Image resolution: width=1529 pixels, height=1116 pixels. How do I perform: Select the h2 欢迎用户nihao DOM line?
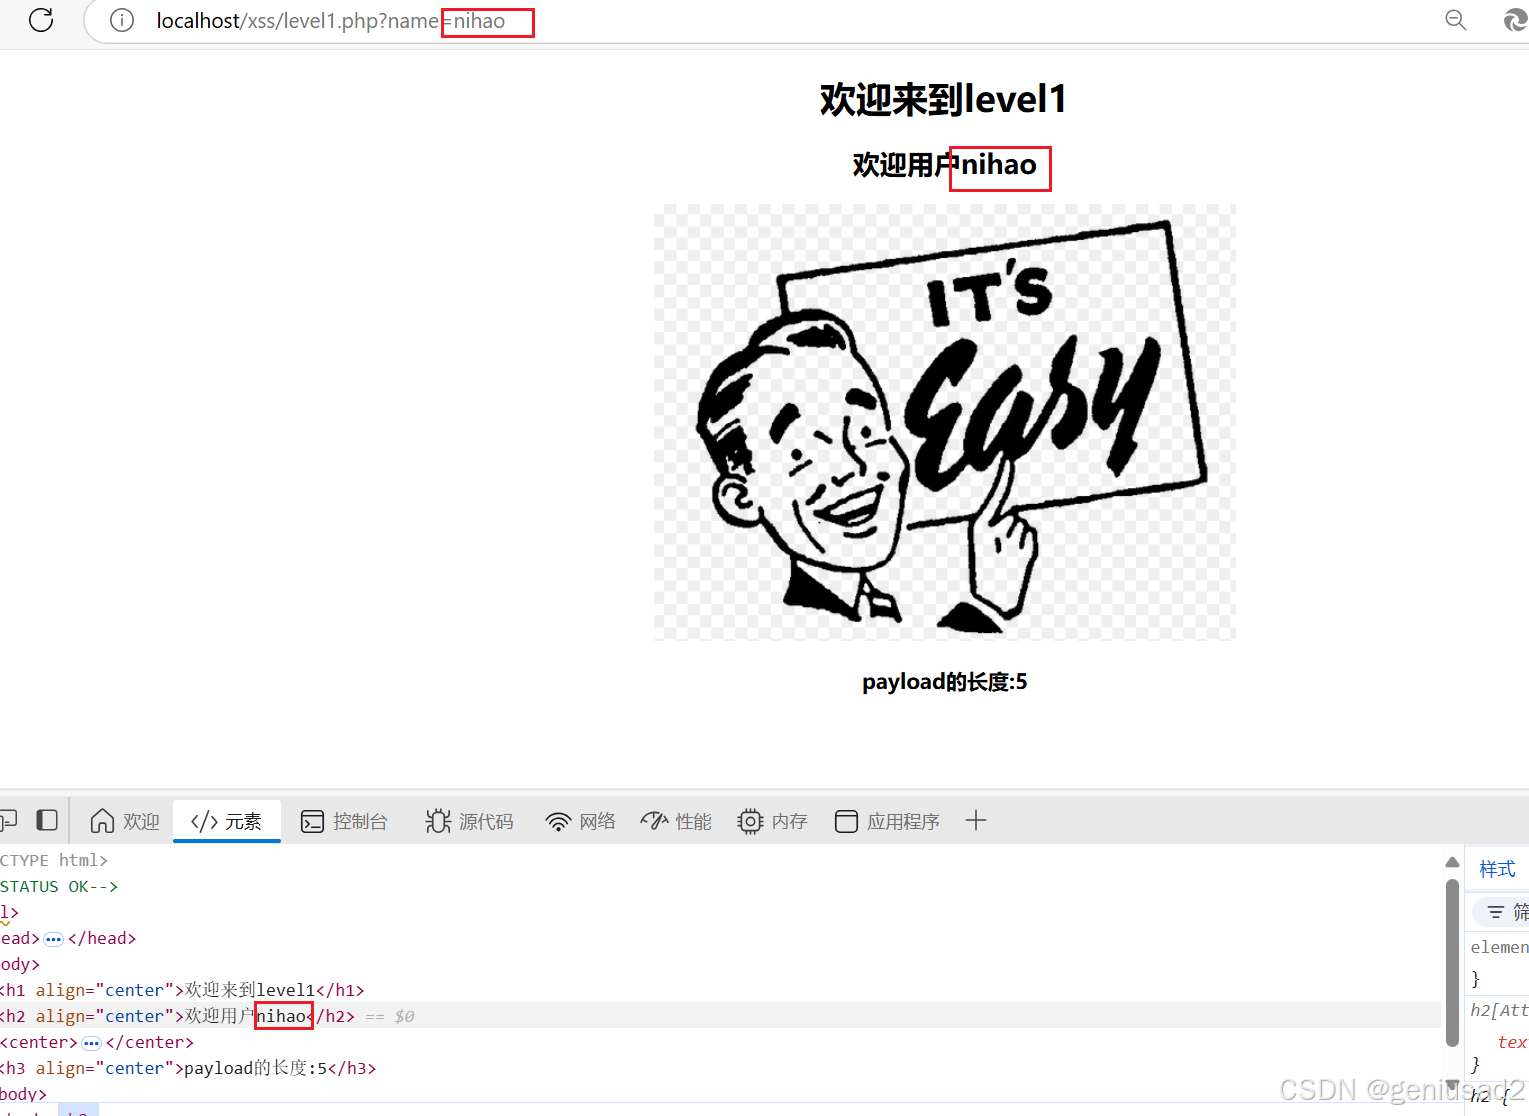point(720,1016)
